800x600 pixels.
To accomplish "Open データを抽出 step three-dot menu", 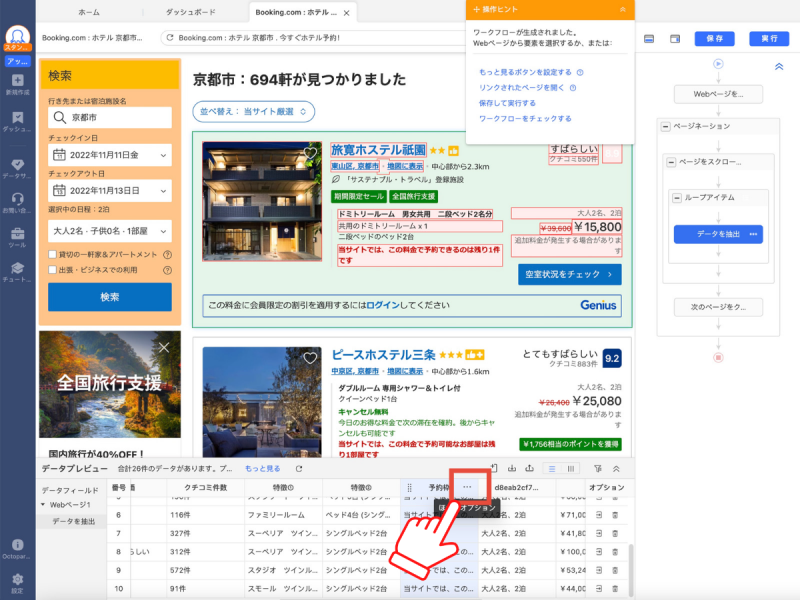I will tap(753, 234).
